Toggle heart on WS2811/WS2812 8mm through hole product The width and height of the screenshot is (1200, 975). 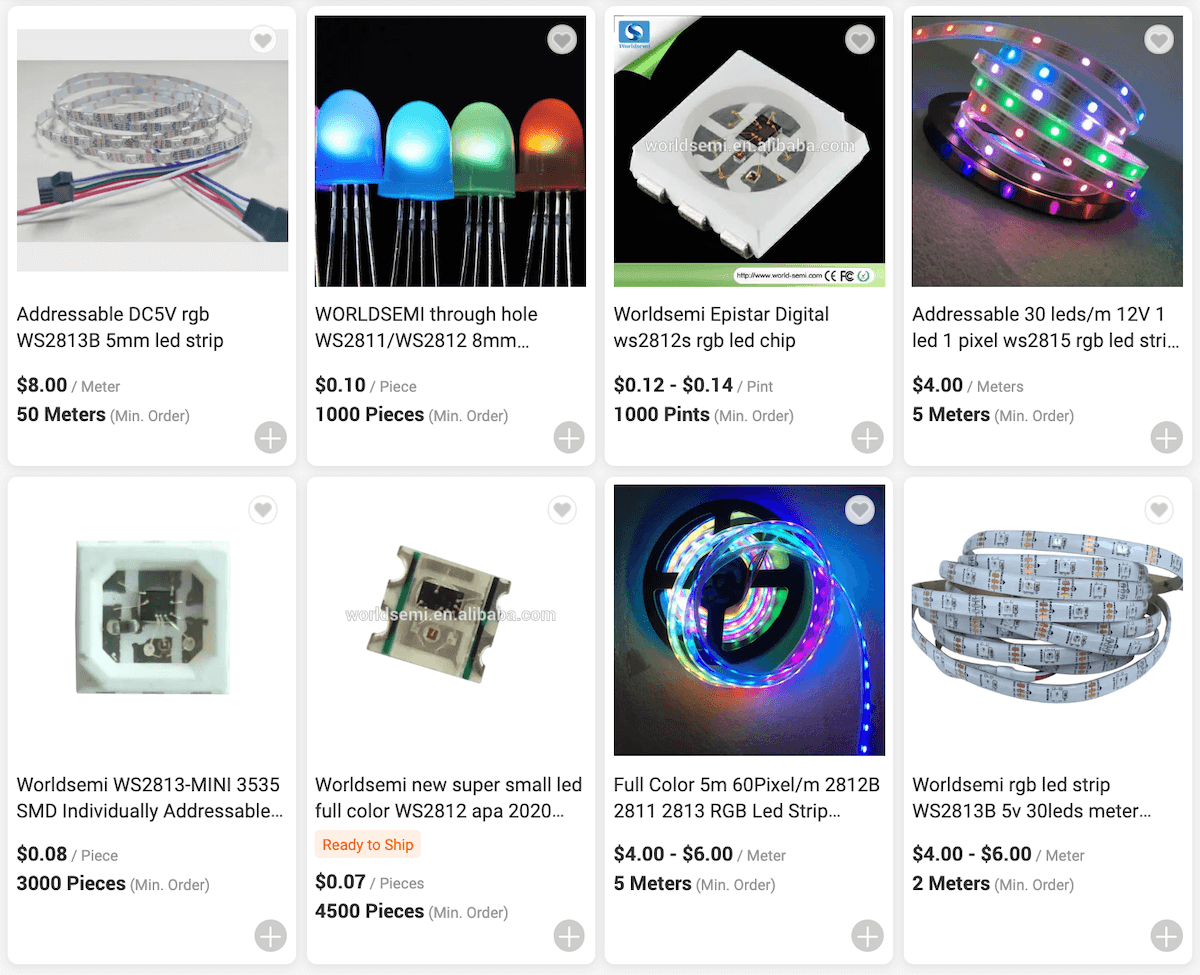click(562, 40)
